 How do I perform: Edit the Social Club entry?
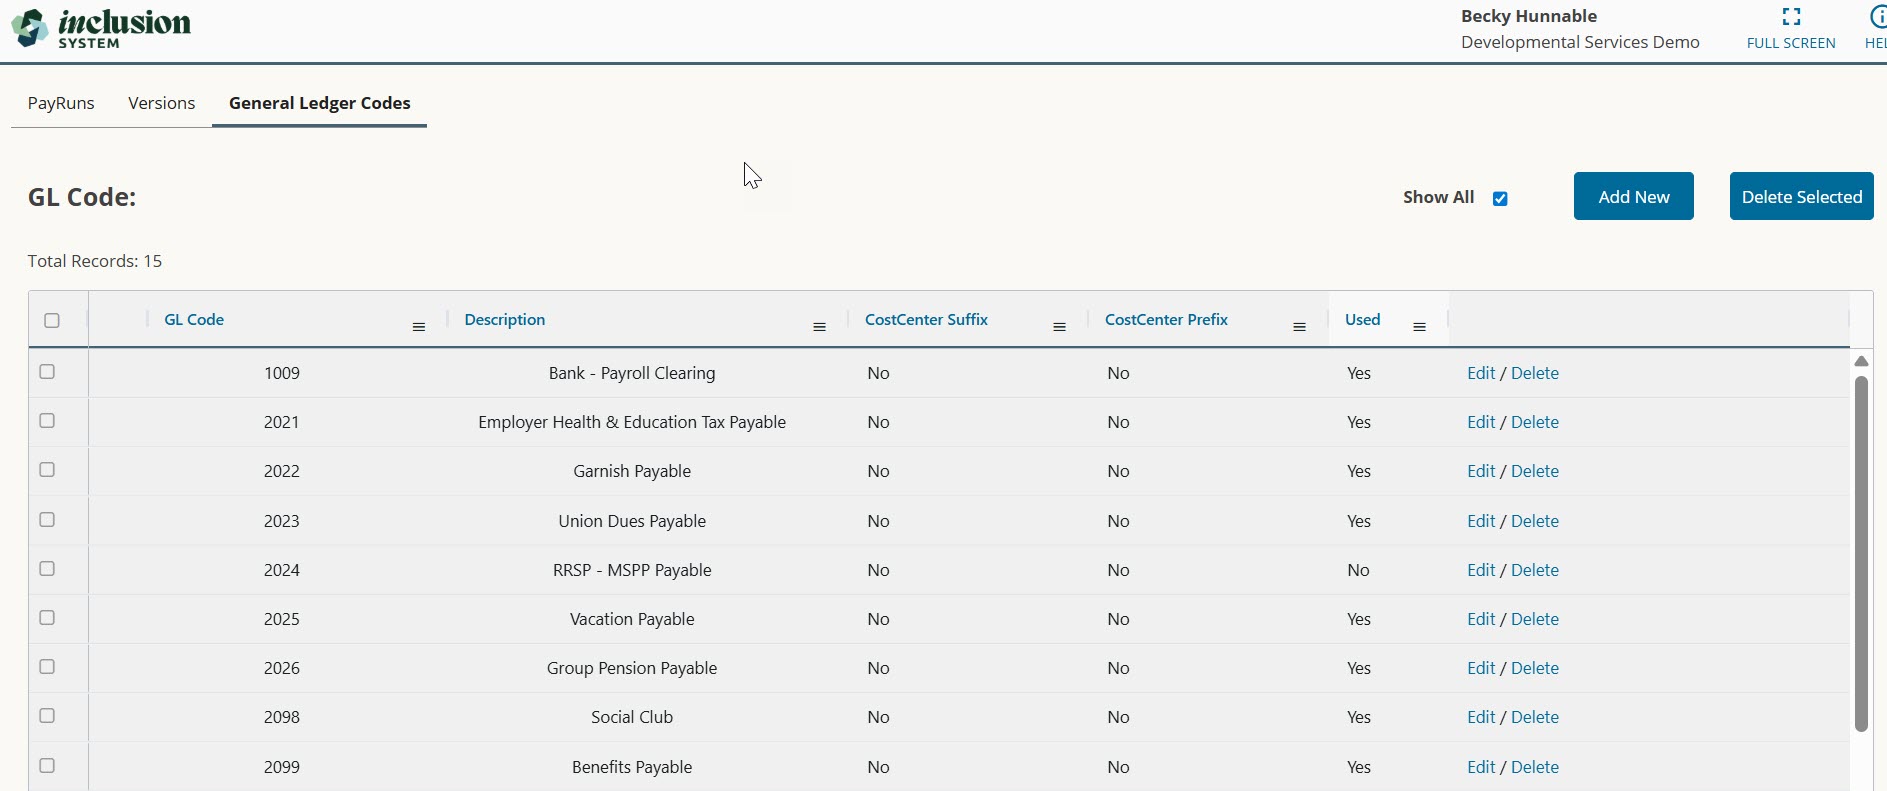point(1481,717)
